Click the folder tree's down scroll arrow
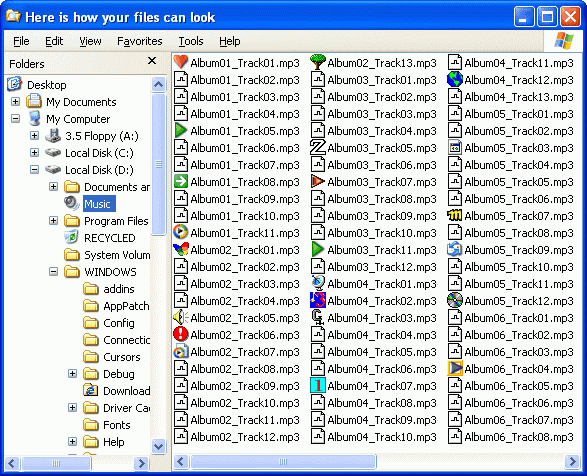 pos(158,446)
